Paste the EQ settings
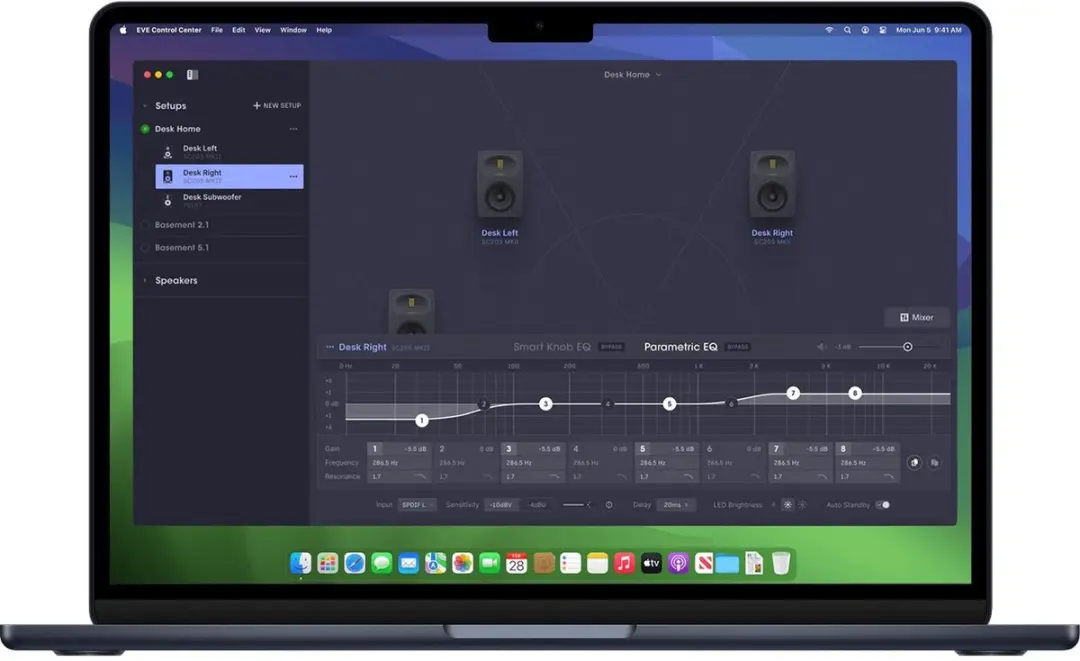Screen dimensions: 1080x661 pyautogui.click(x=935, y=463)
